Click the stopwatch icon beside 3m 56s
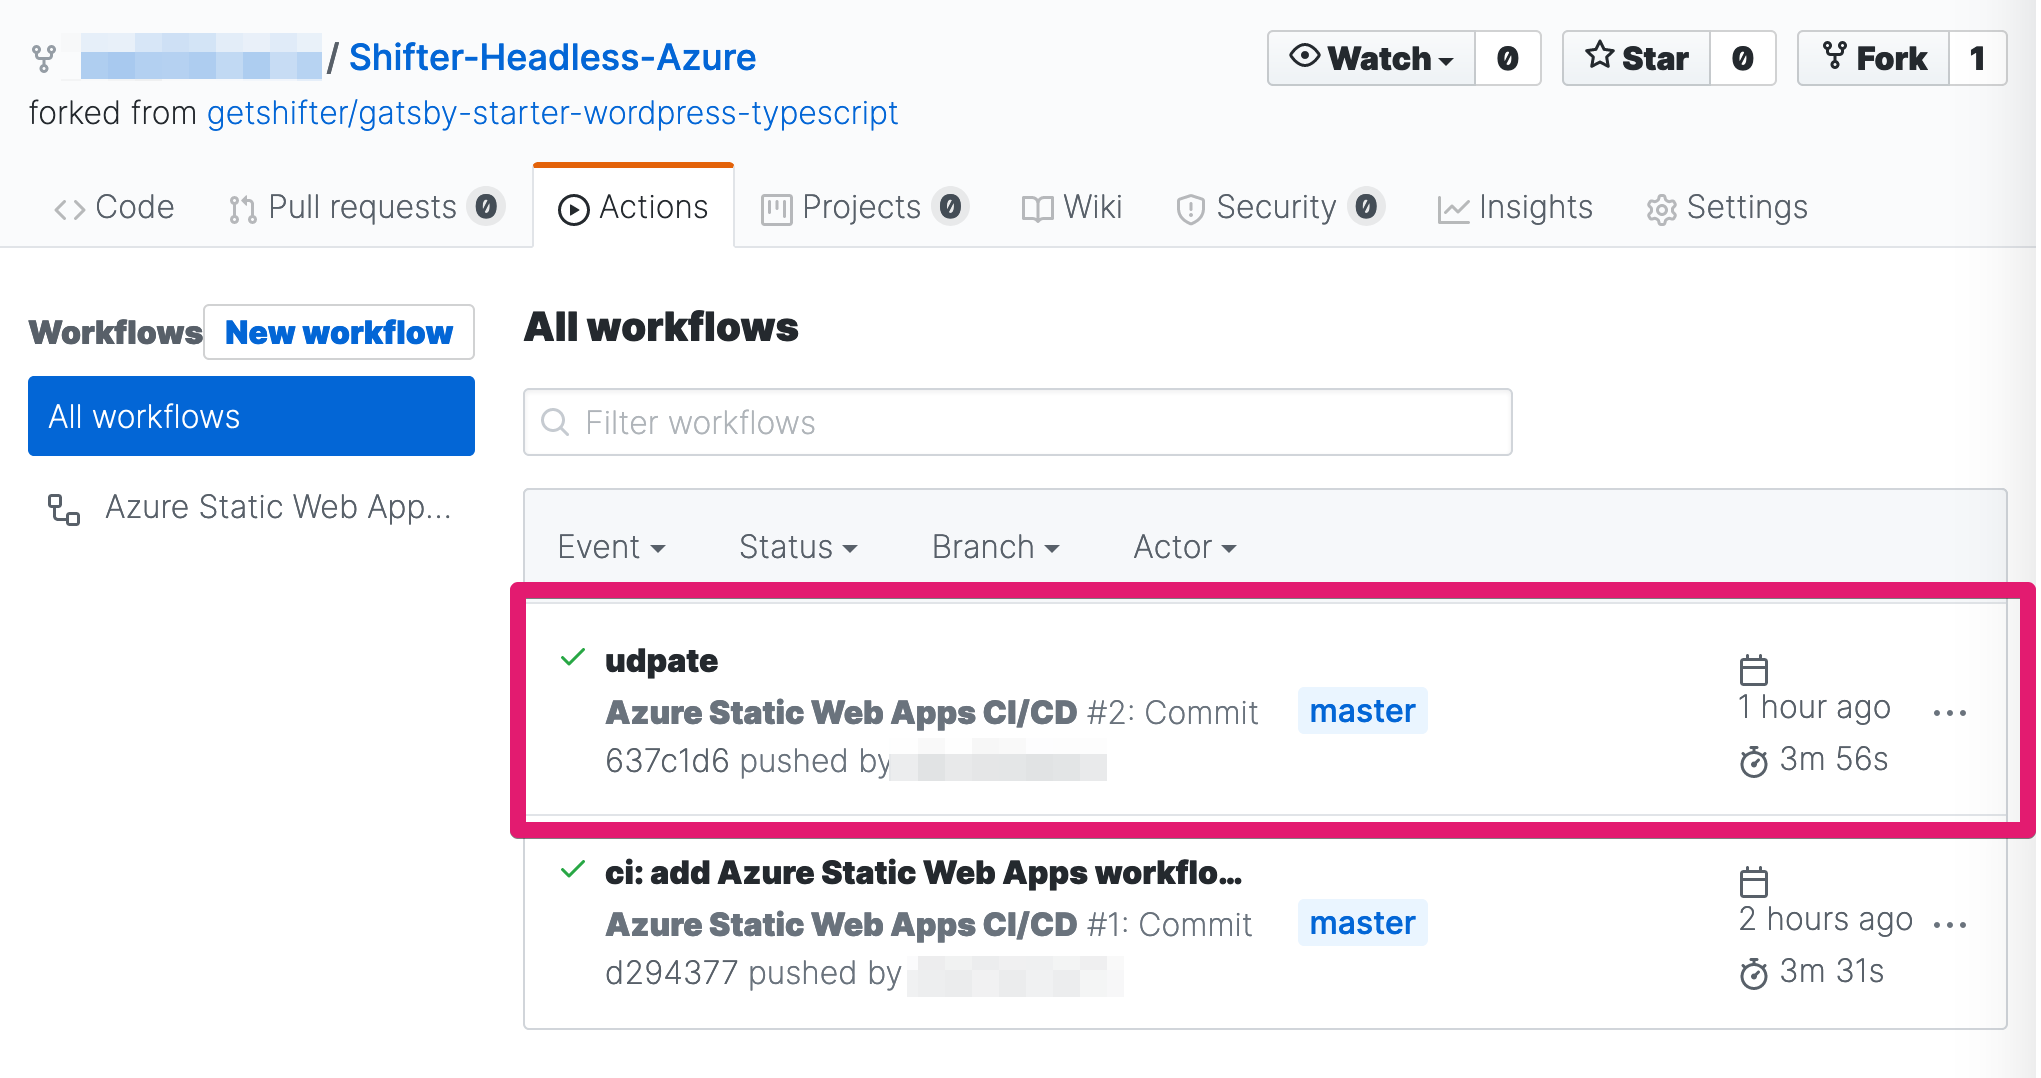Viewport: 2041px width, 1078px height. pos(1754,761)
